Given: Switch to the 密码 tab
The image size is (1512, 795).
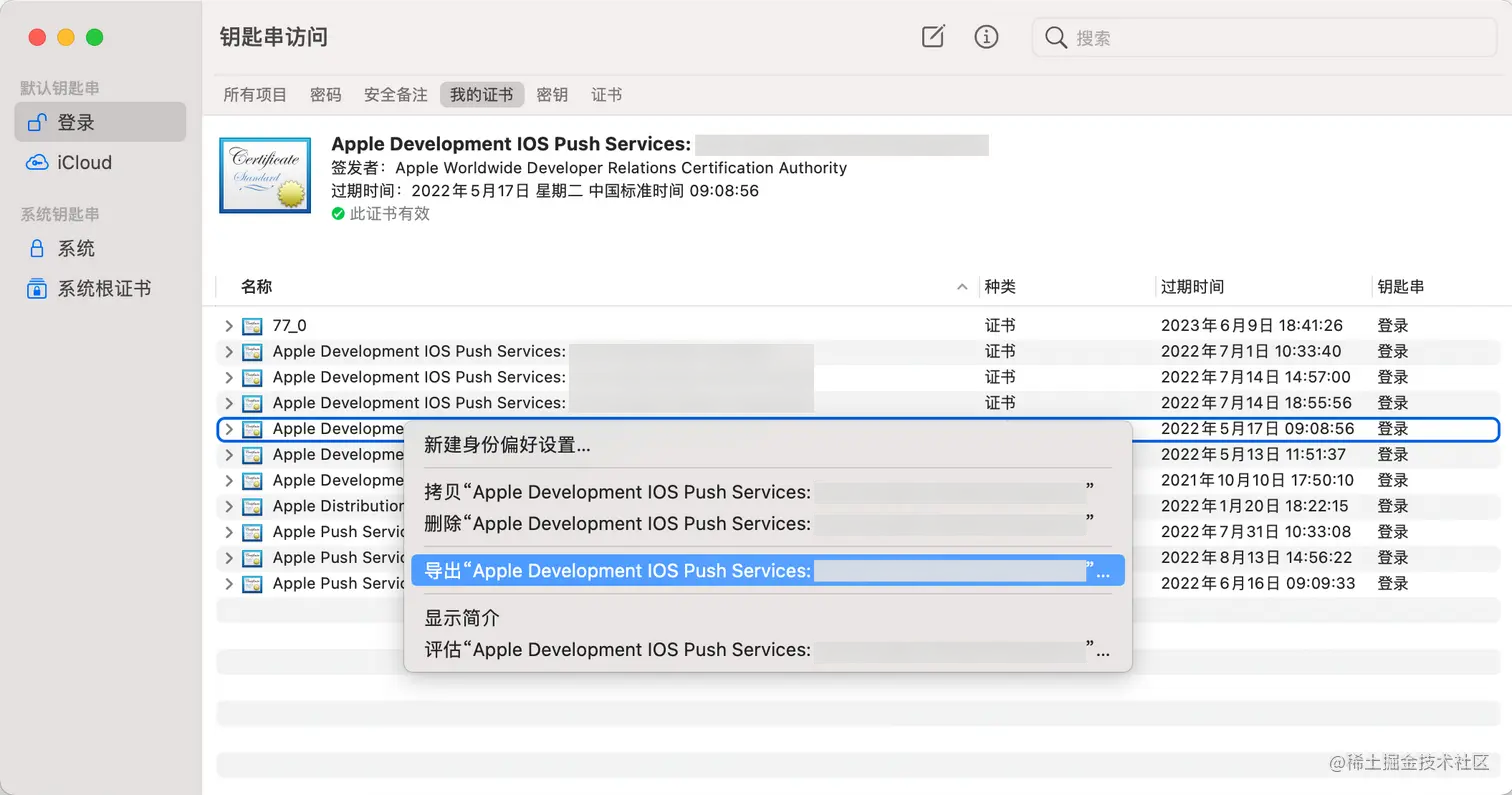Looking at the screenshot, I should [326, 95].
